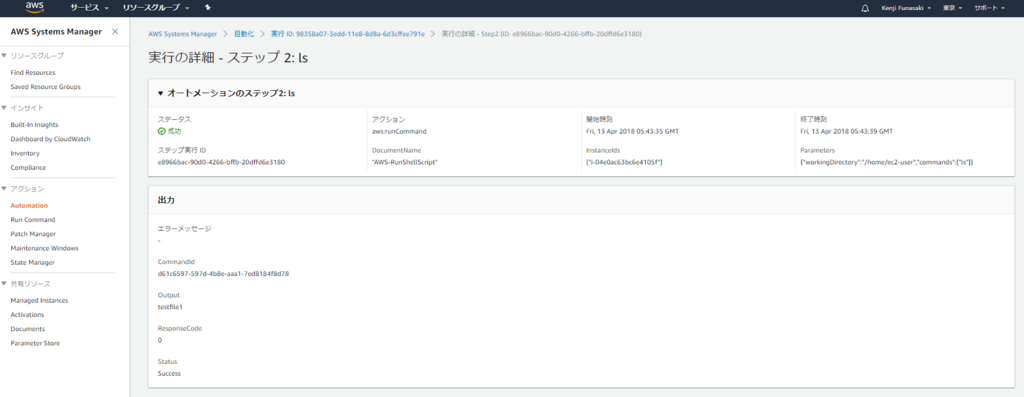This screenshot has width=1024, height=397.
Task: Open Saved Resource Groups
Action: tap(46, 86)
